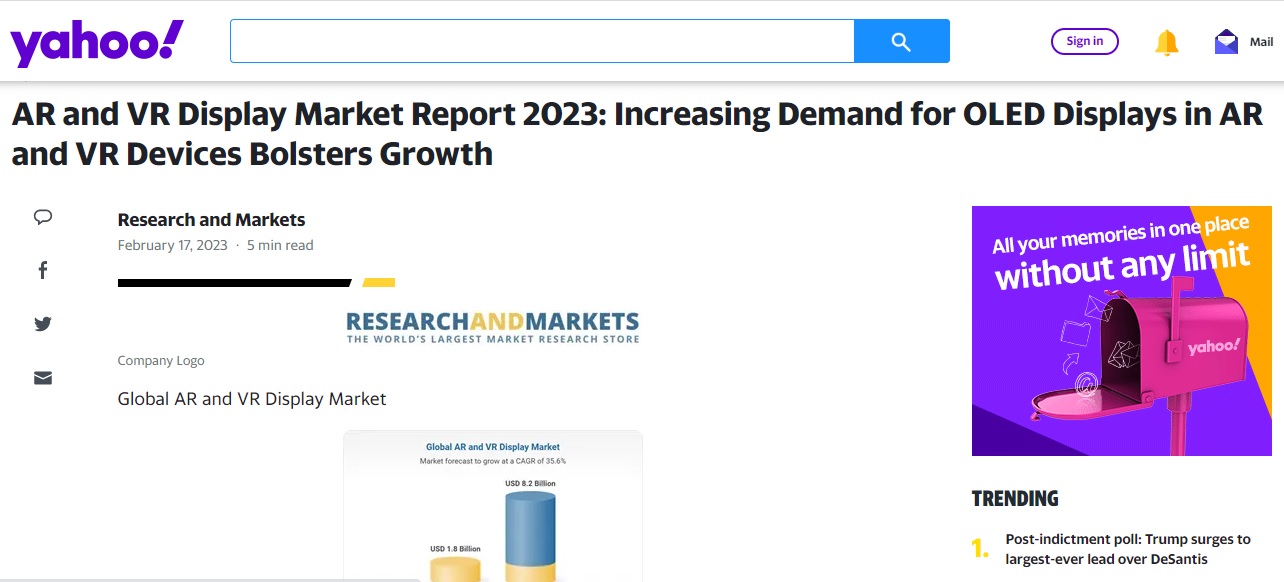Screen dimensions: 1284x582
Task: Click the 'Global AR and VR Display Market' text
Action: (x=252, y=399)
